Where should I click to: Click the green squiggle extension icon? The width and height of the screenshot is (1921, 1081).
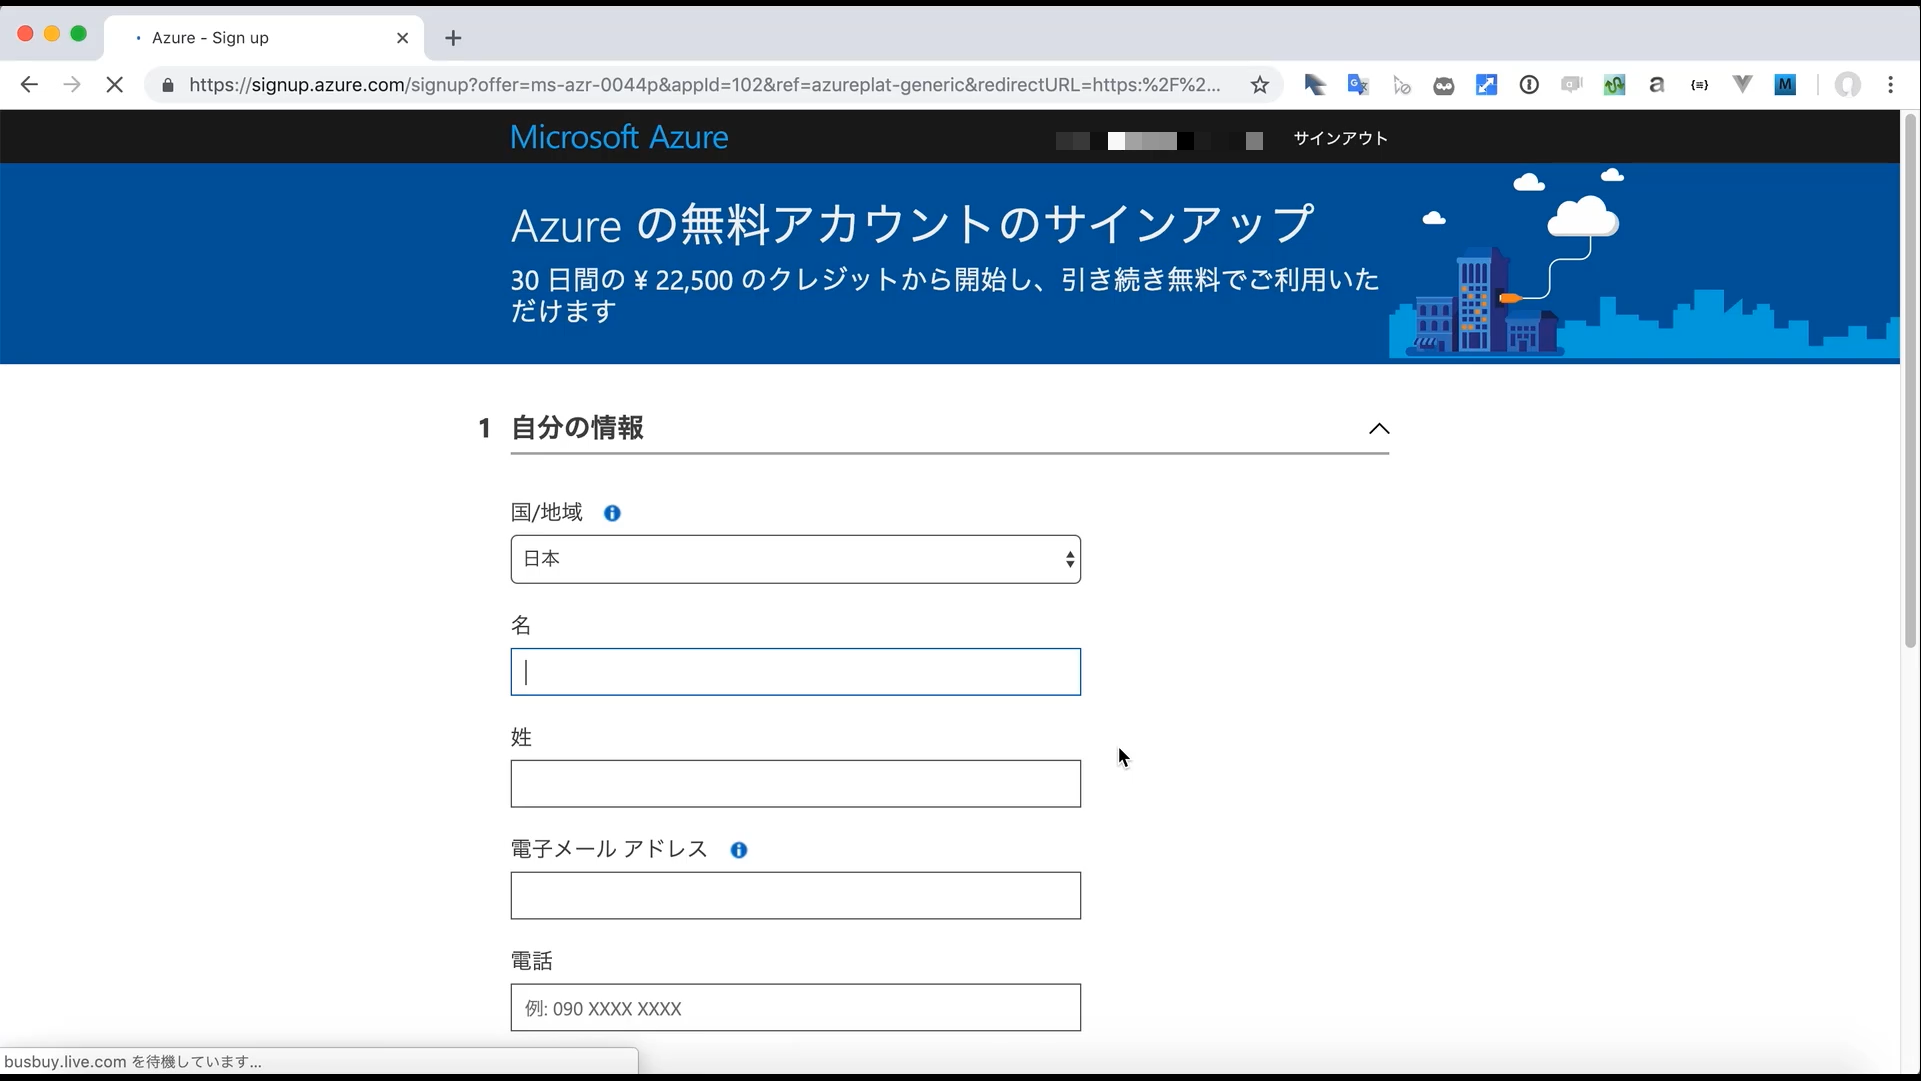click(x=1614, y=85)
